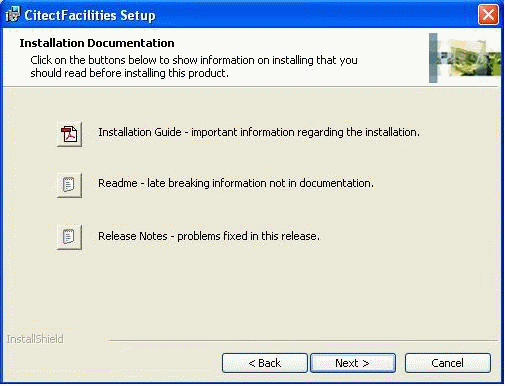Click the installer icon in the title bar

click(x=13, y=15)
